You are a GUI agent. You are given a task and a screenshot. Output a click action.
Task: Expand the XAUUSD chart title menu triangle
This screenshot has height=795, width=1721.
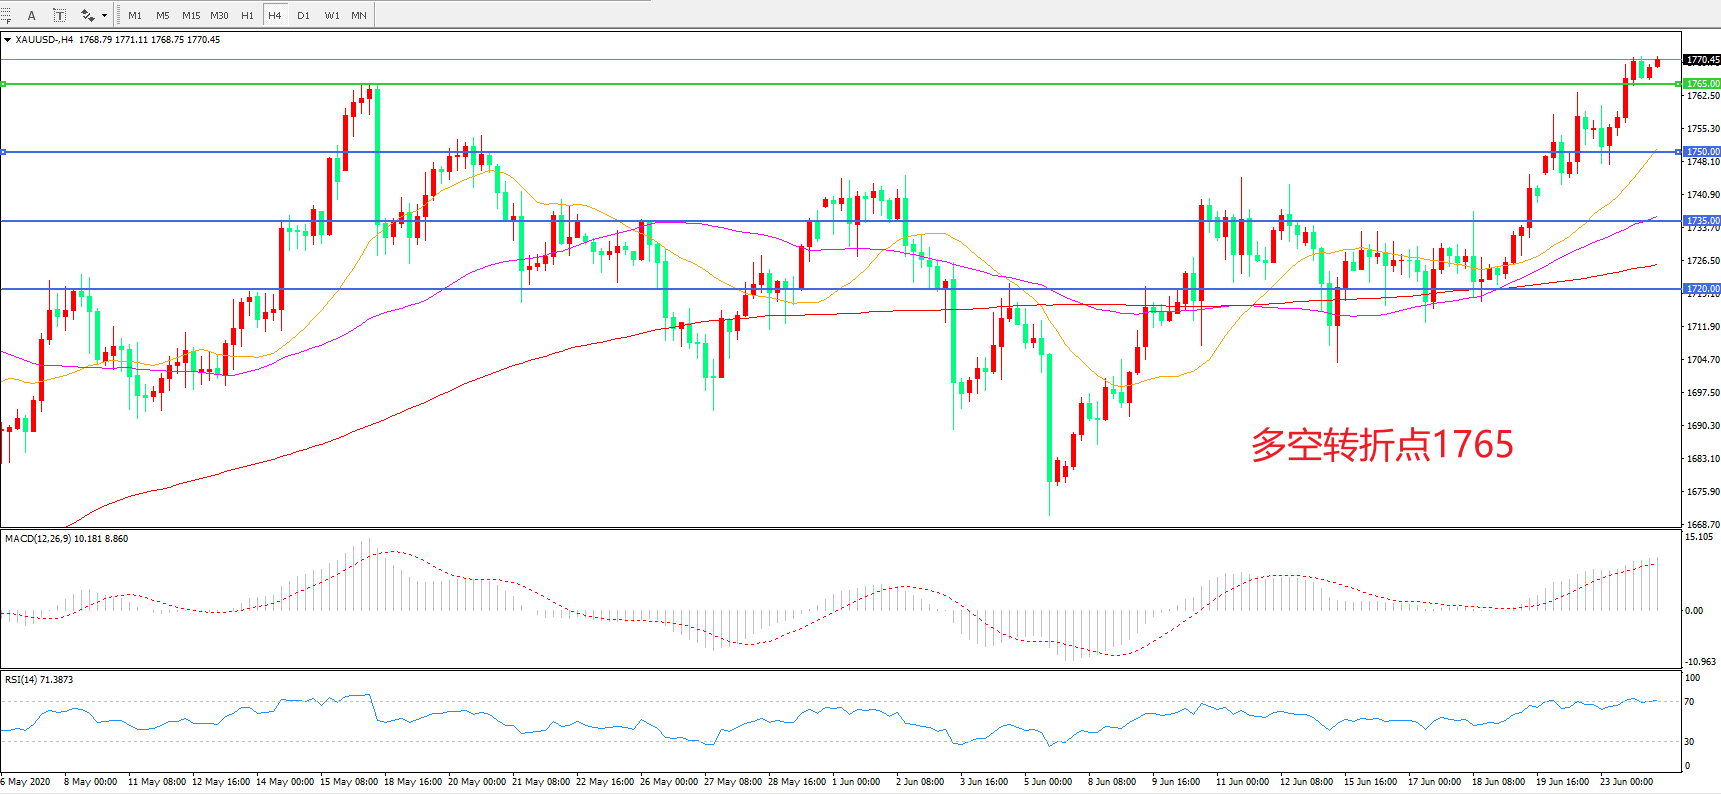[7, 40]
